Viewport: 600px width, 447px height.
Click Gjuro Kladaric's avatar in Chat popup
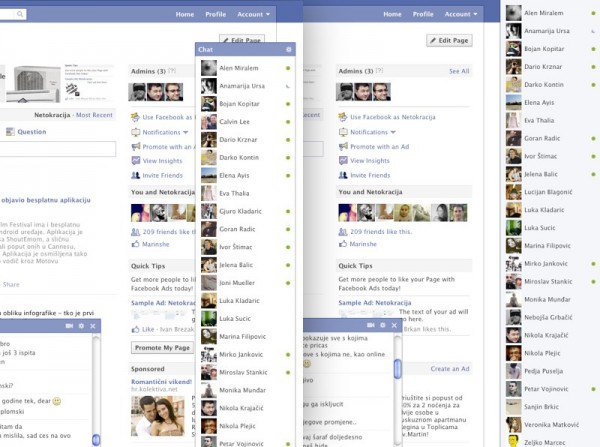[209, 211]
